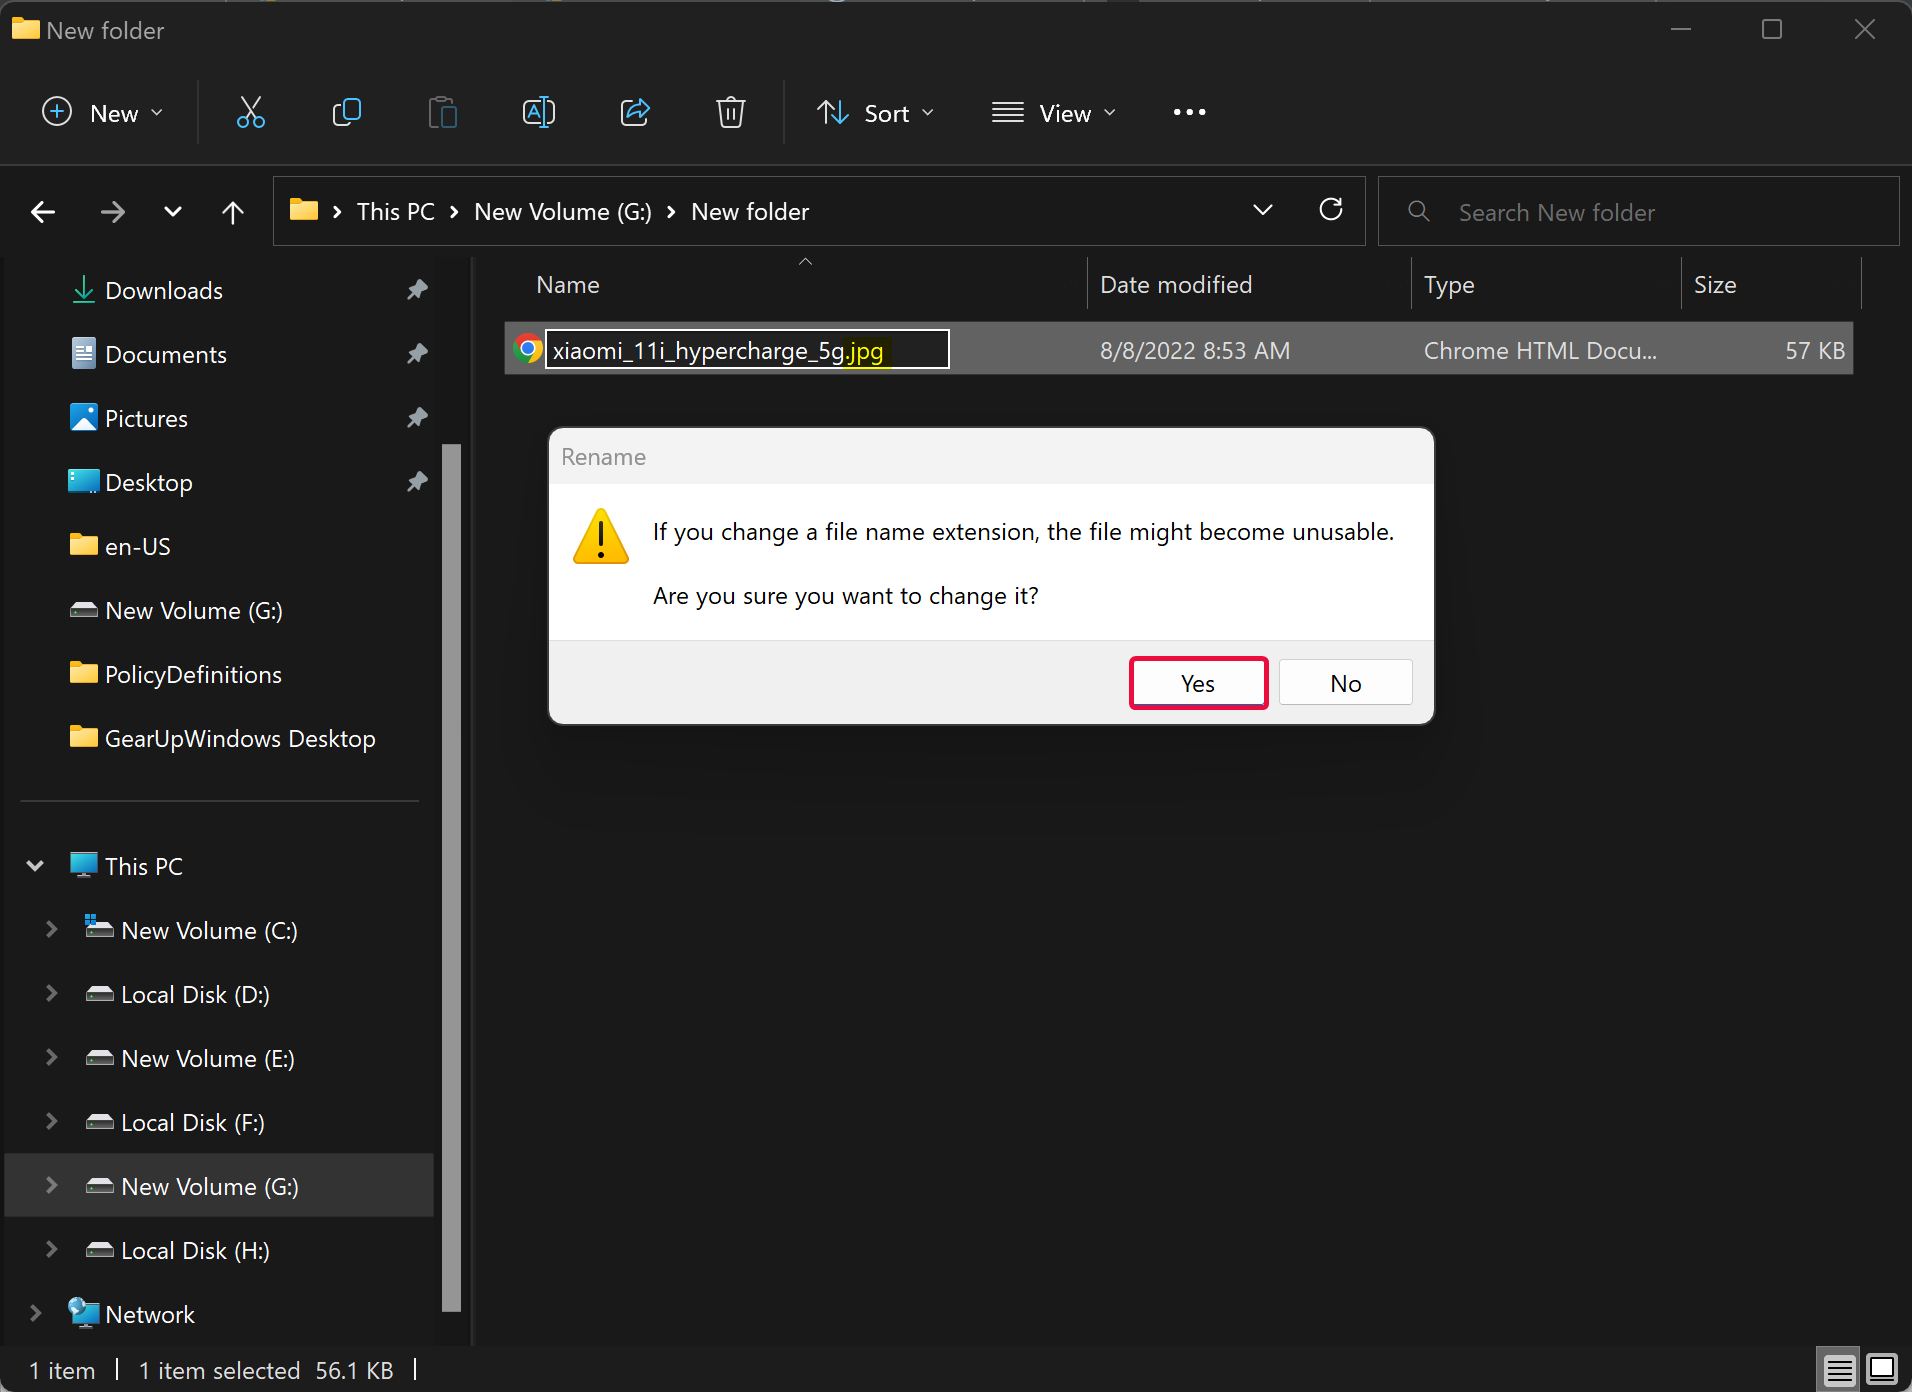This screenshot has height=1392, width=1912.
Task: Open recent locations dropdown chevron
Action: coord(173,211)
